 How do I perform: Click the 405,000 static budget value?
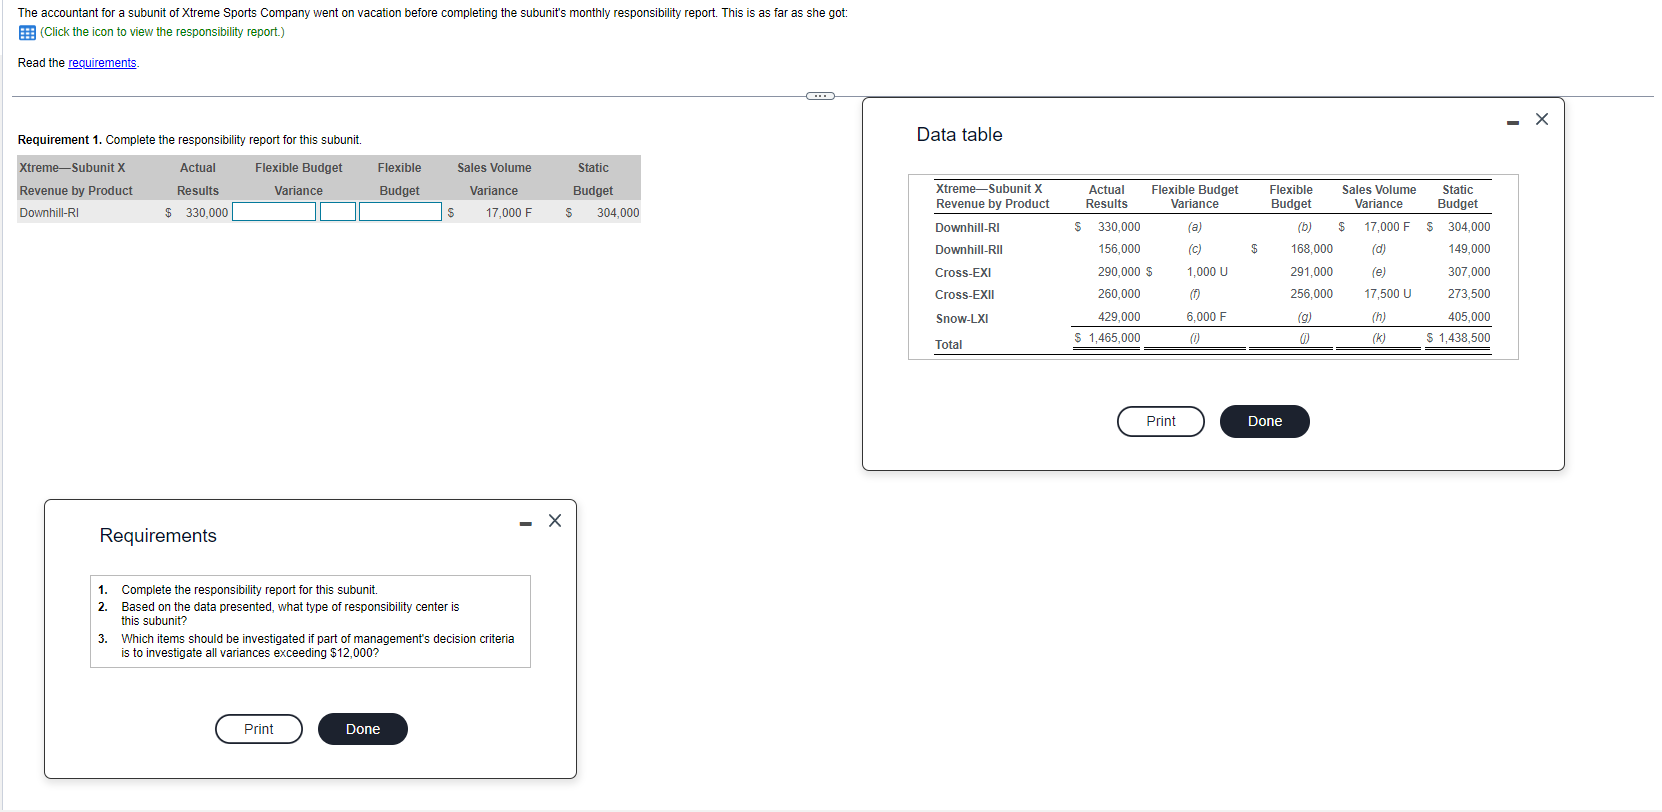1469,317
